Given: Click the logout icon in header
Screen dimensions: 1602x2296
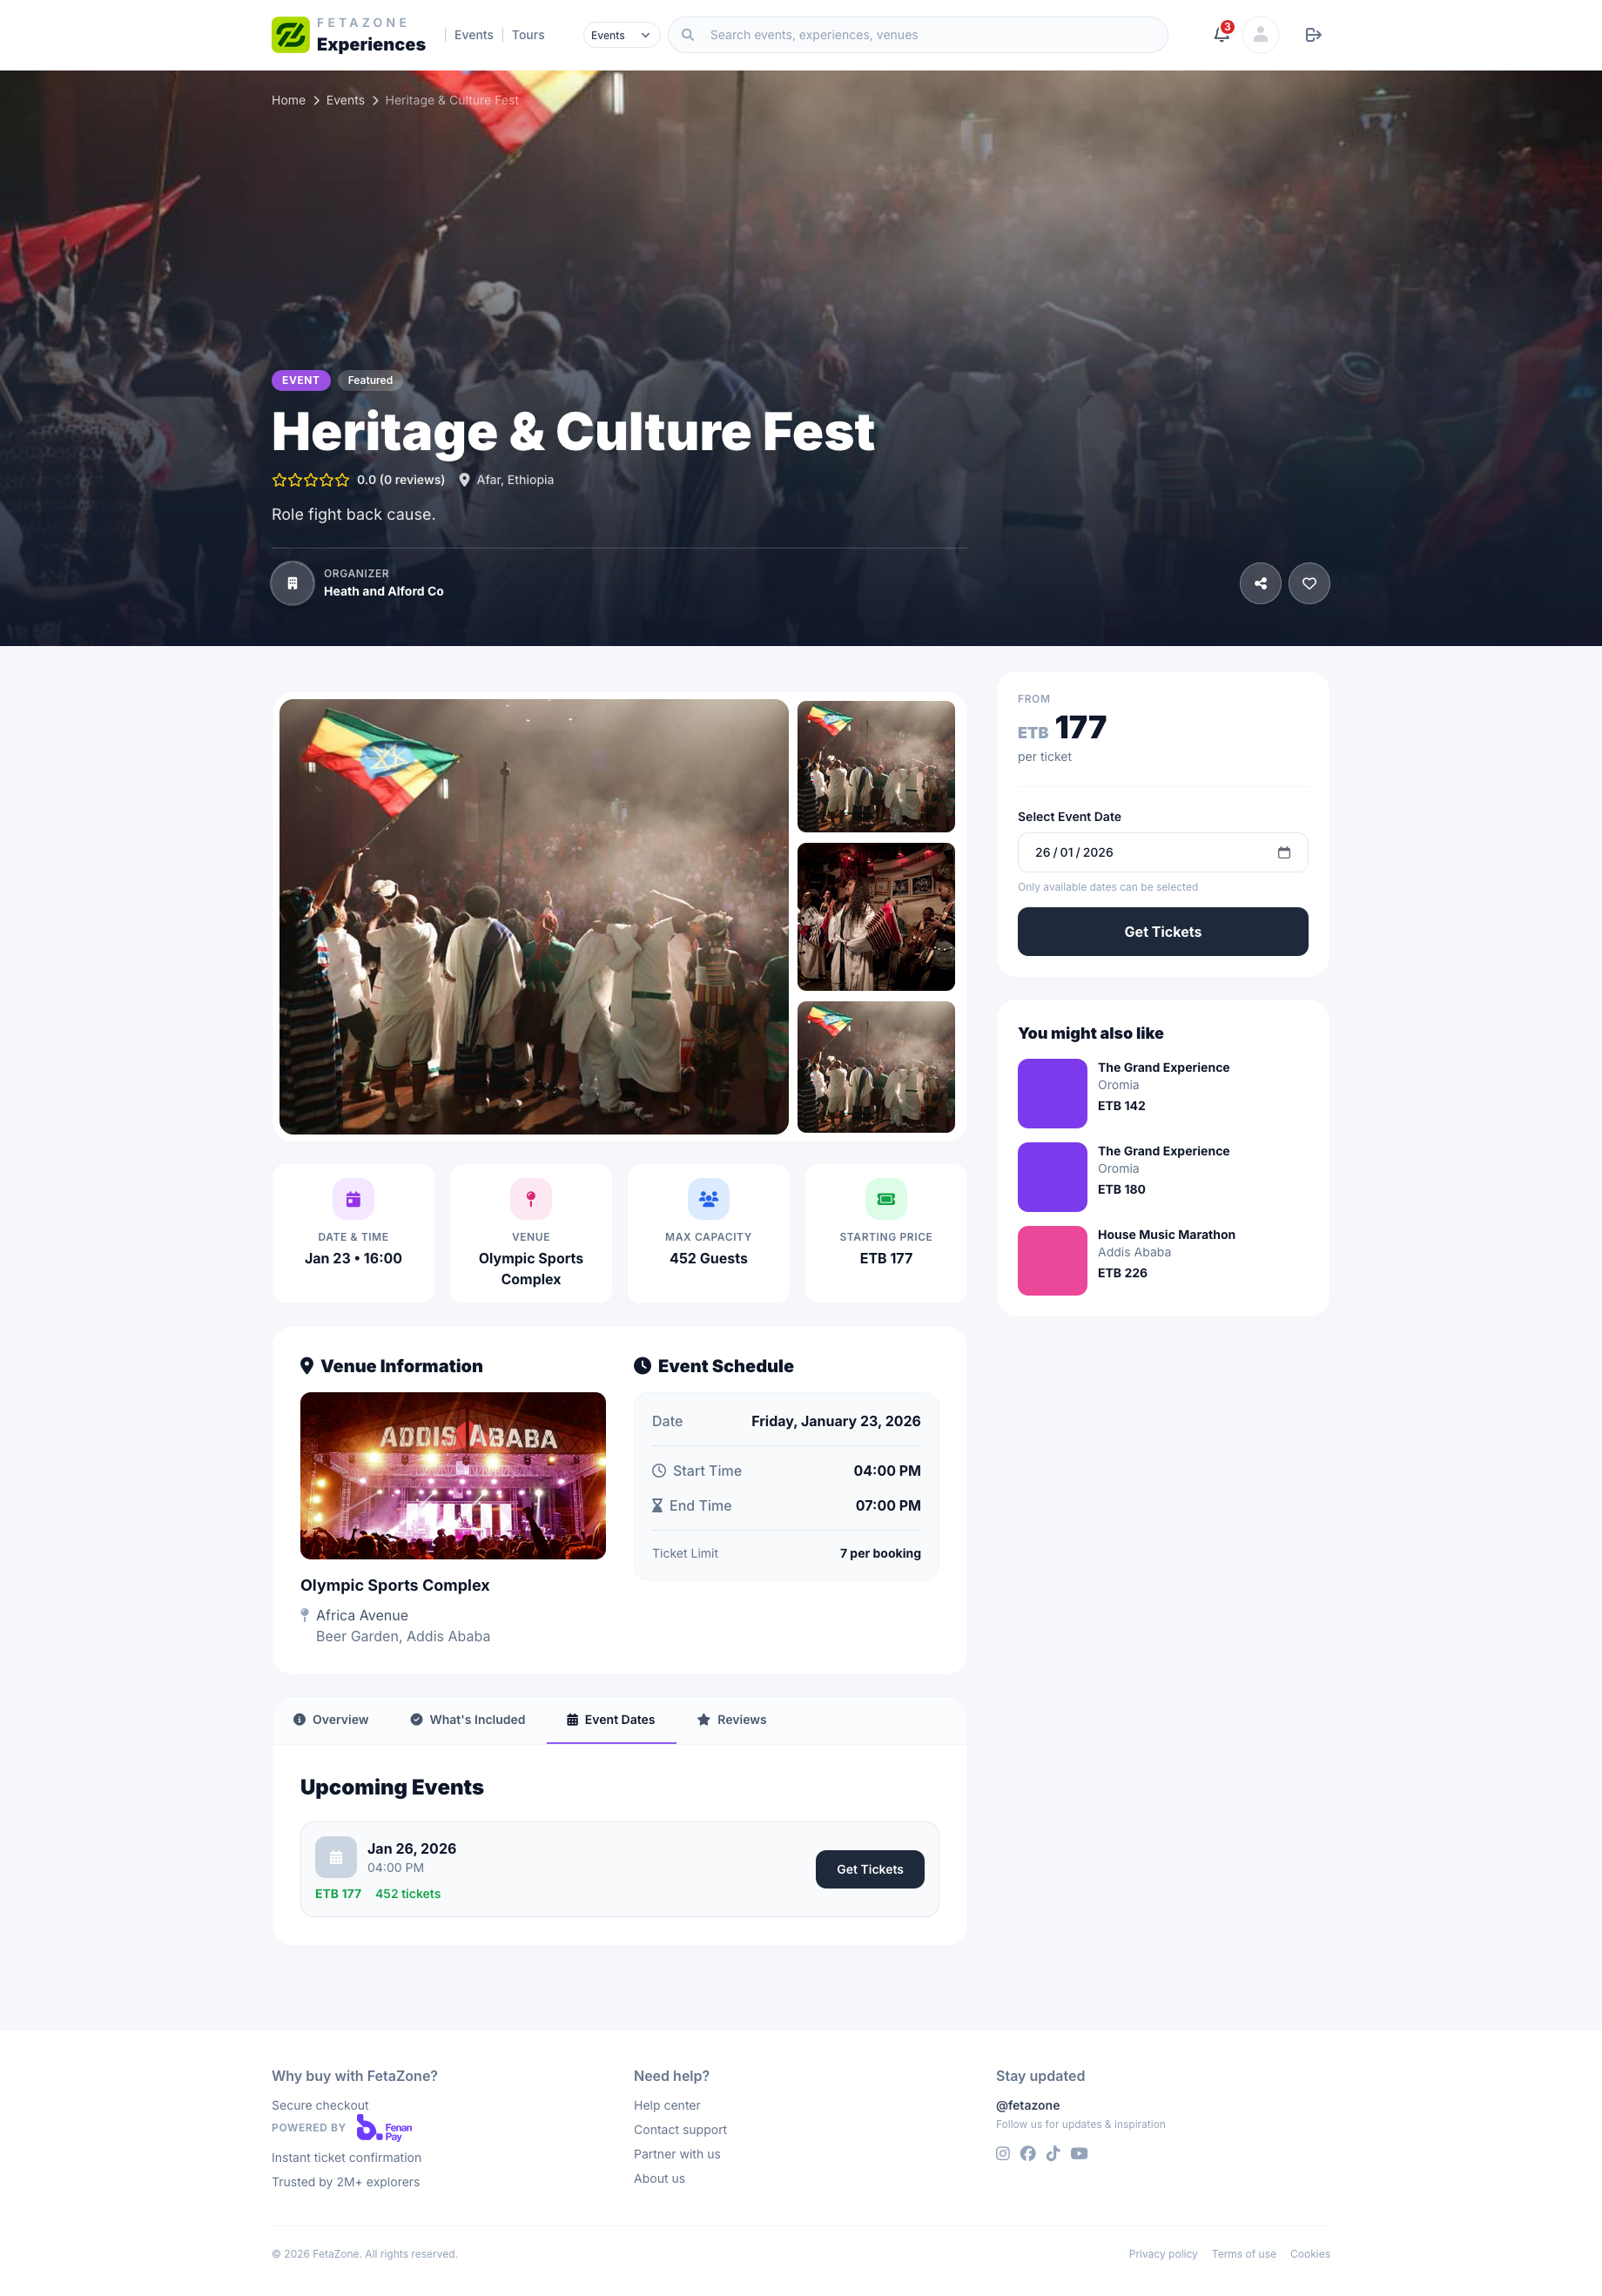Looking at the screenshot, I should [x=1313, y=35].
